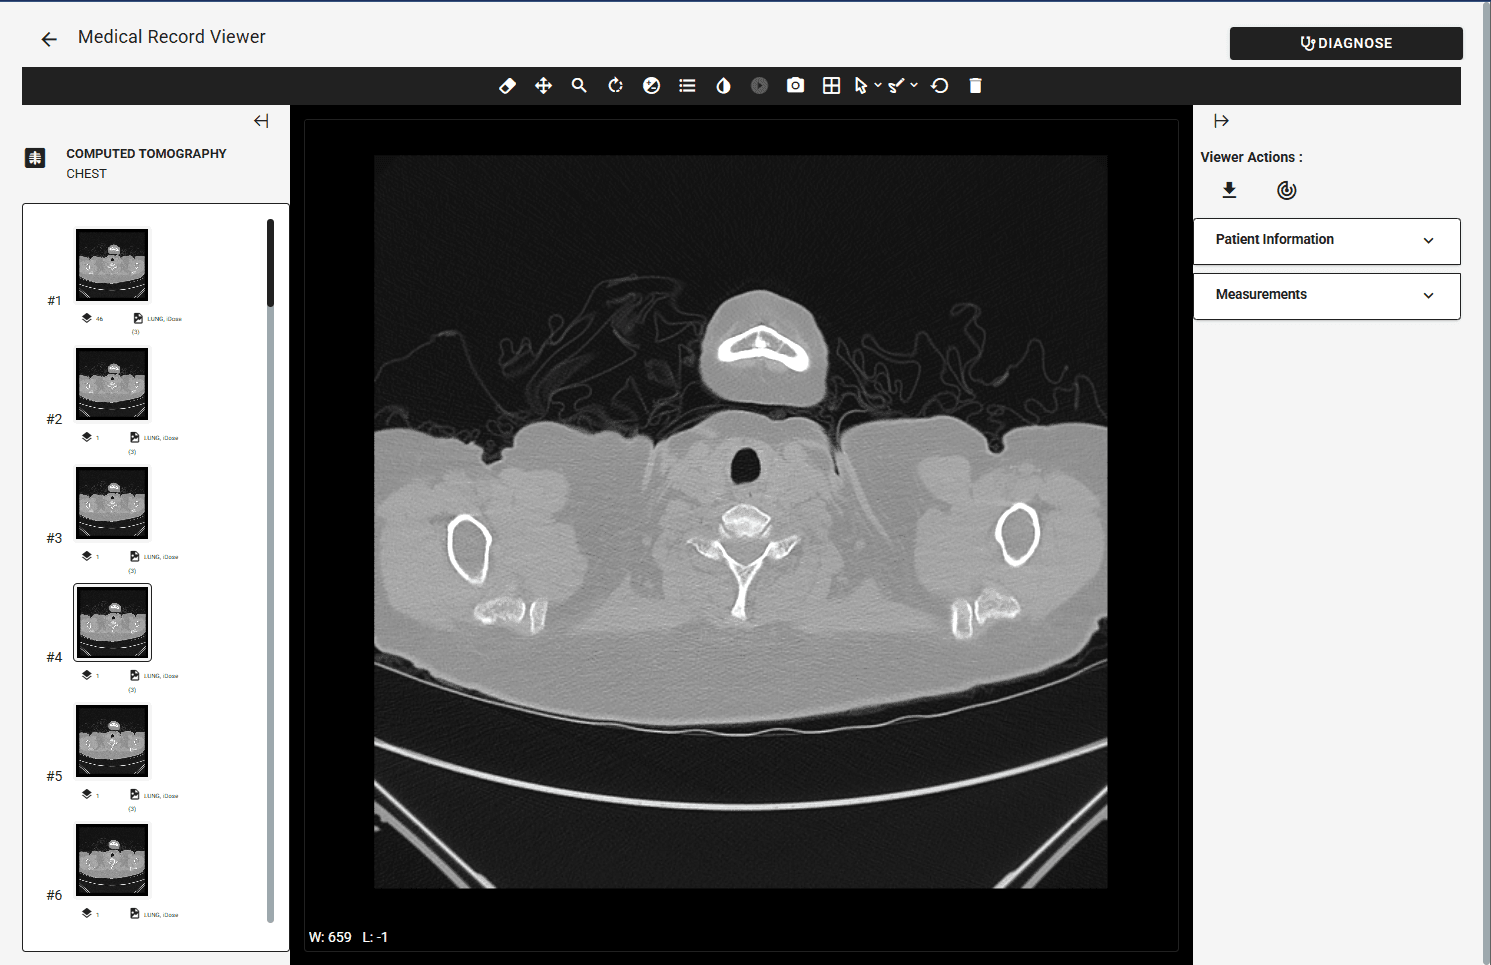
Task: Select the eraser tool in the toolbar
Action: point(507,86)
